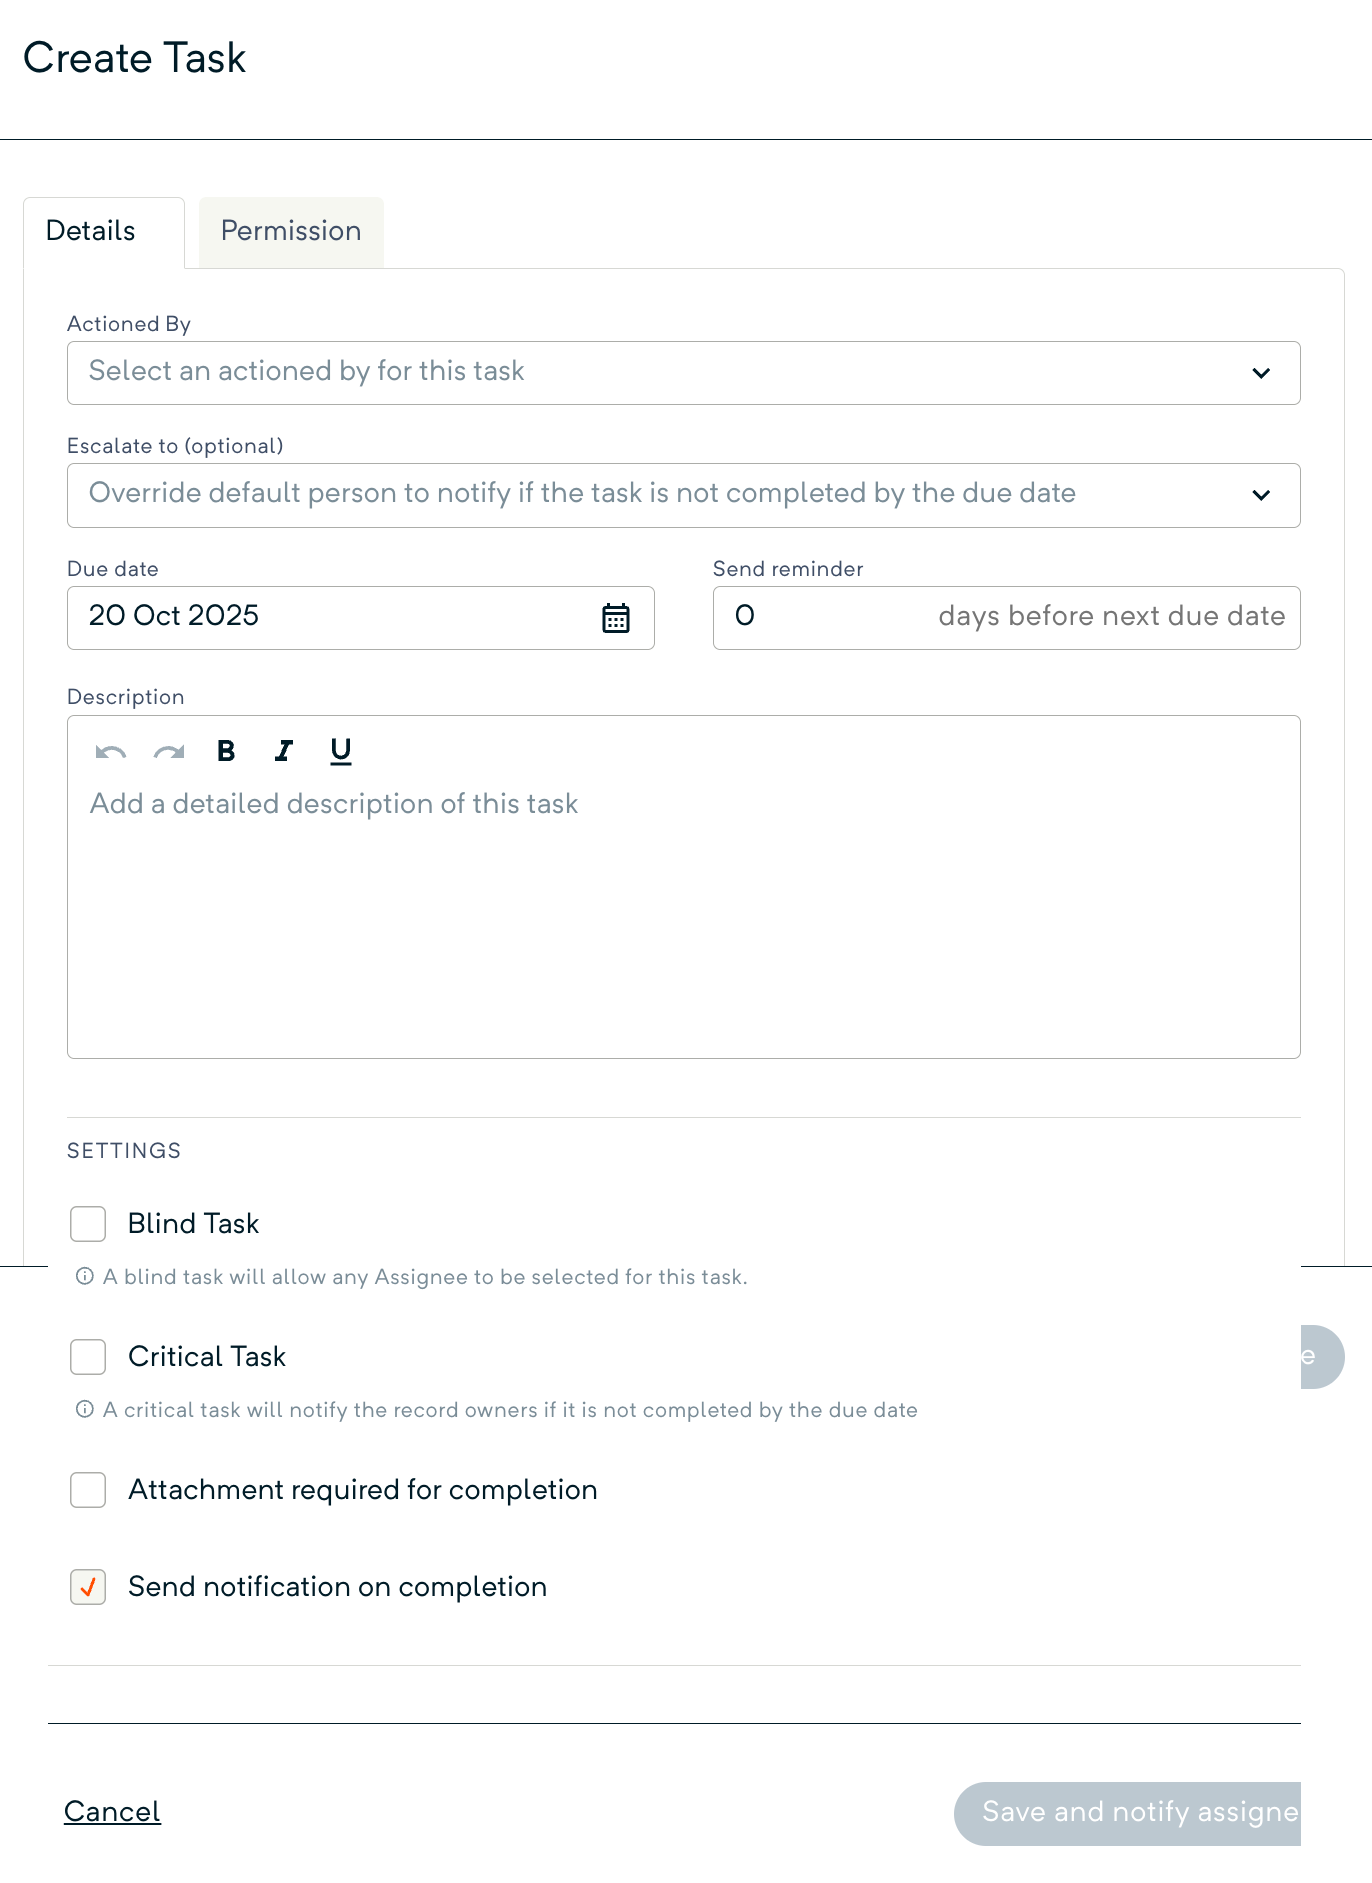Open the due date calendar picker

click(616, 618)
